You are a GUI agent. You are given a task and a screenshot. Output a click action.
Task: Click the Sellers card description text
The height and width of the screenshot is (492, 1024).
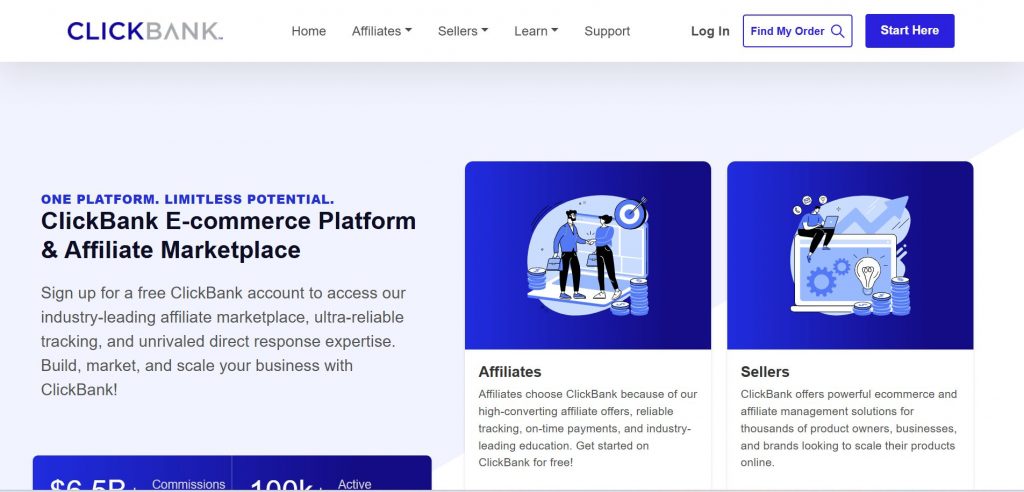848,428
